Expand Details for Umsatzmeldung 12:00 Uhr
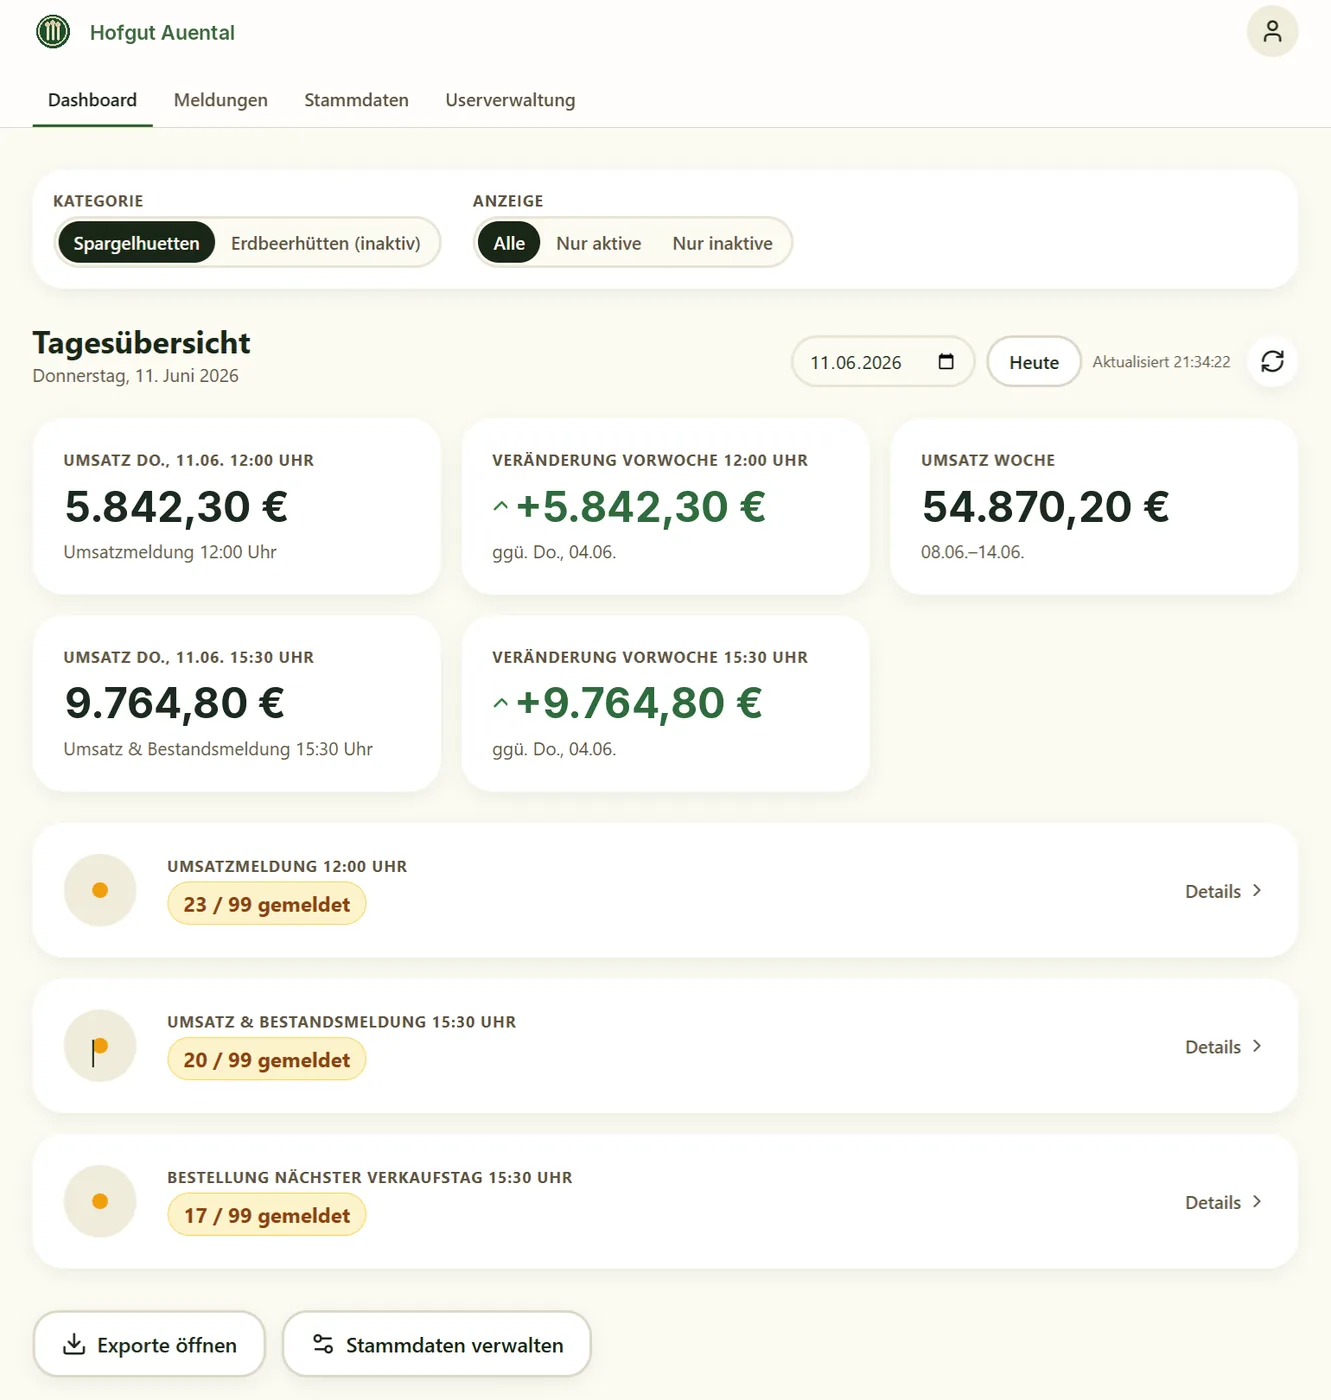1331x1400 pixels. [x=1223, y=891]
